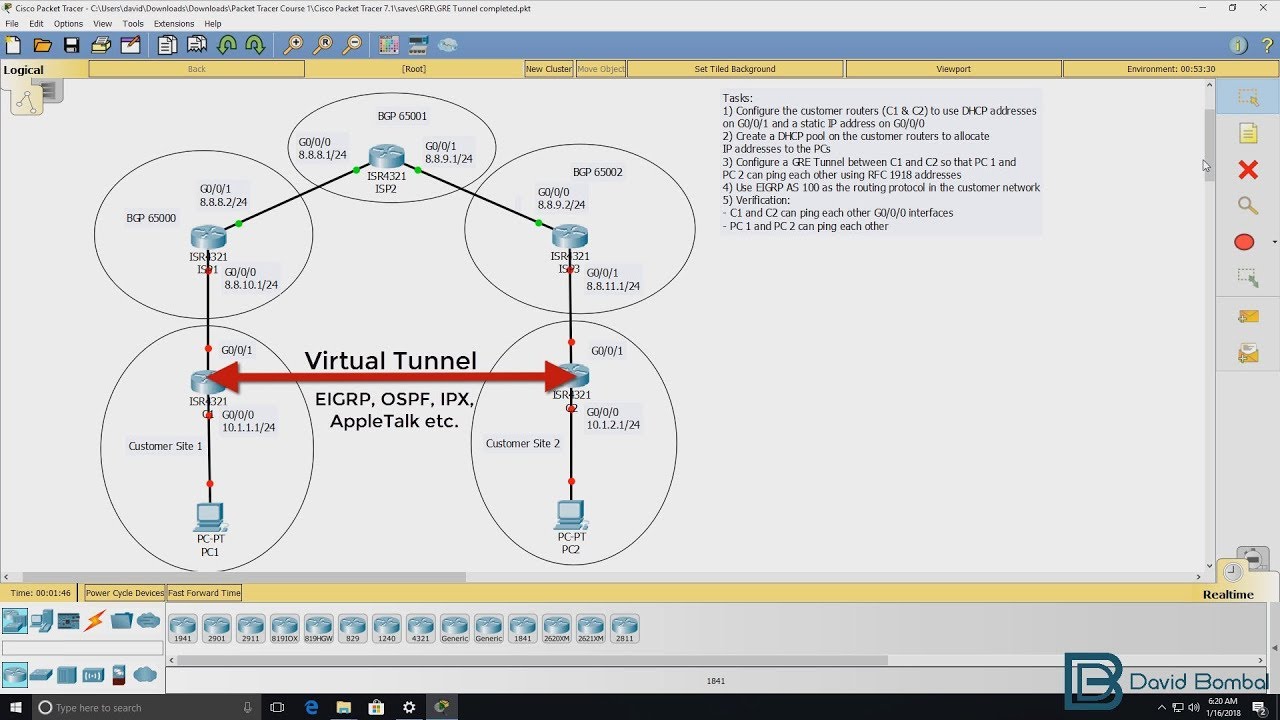Open the Edit menu
Viewport: 1280px width, 720px height.
click(36, 23)
